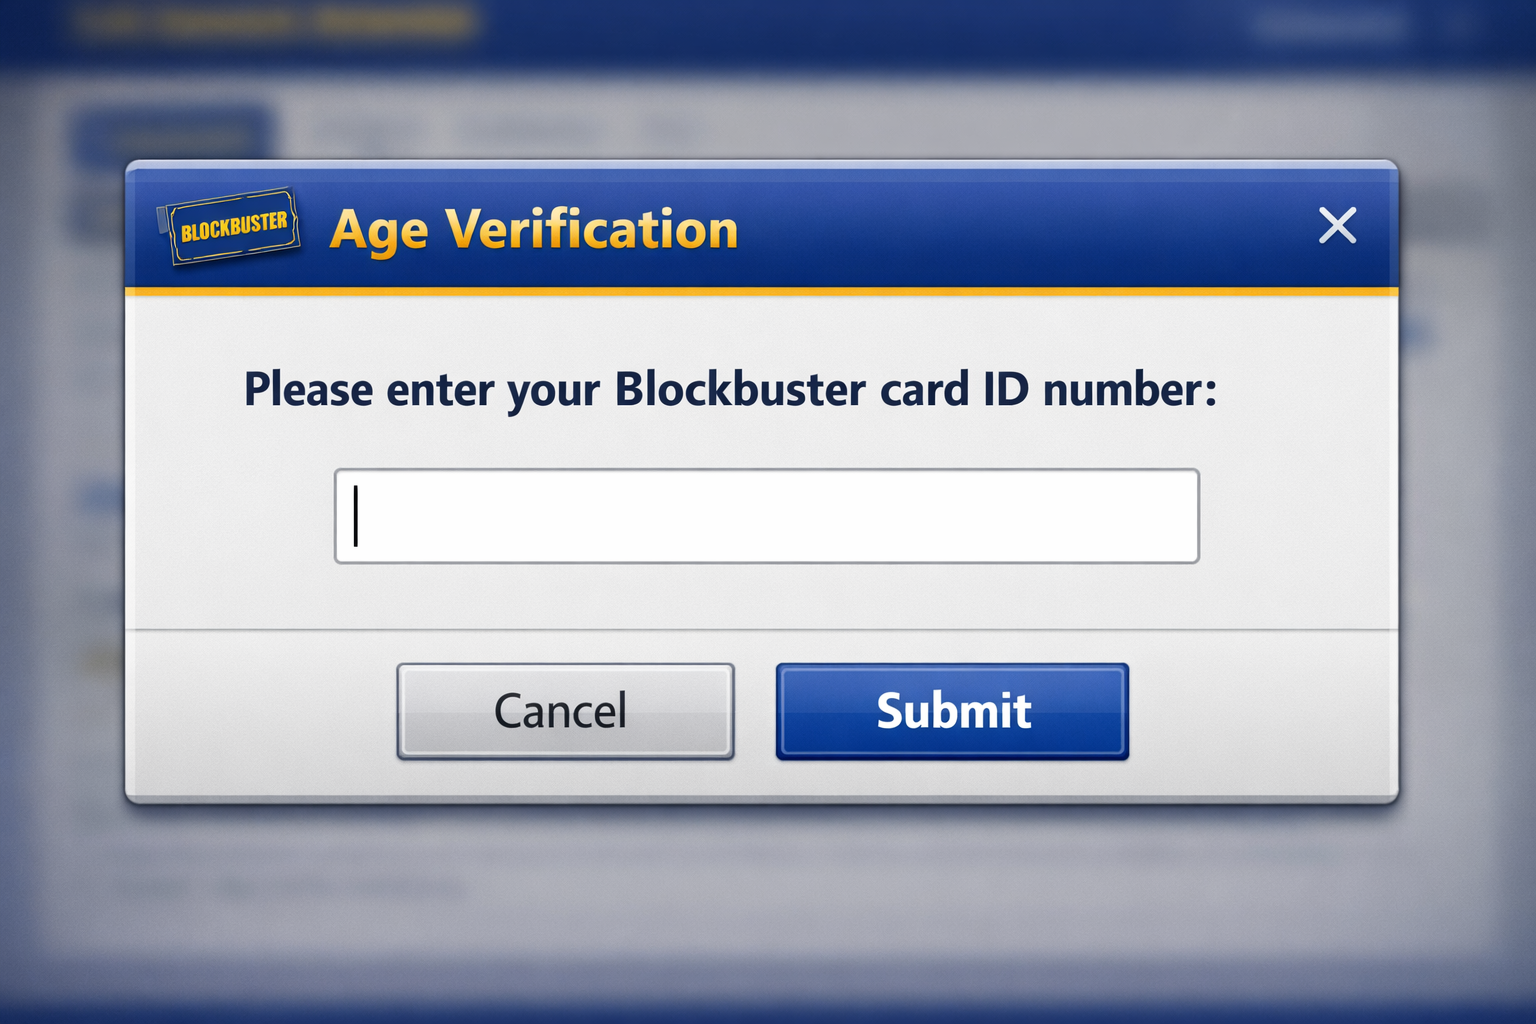Click the separator line above the buttons
This screenshot has width=1536, height=1024.
(760, 630)
